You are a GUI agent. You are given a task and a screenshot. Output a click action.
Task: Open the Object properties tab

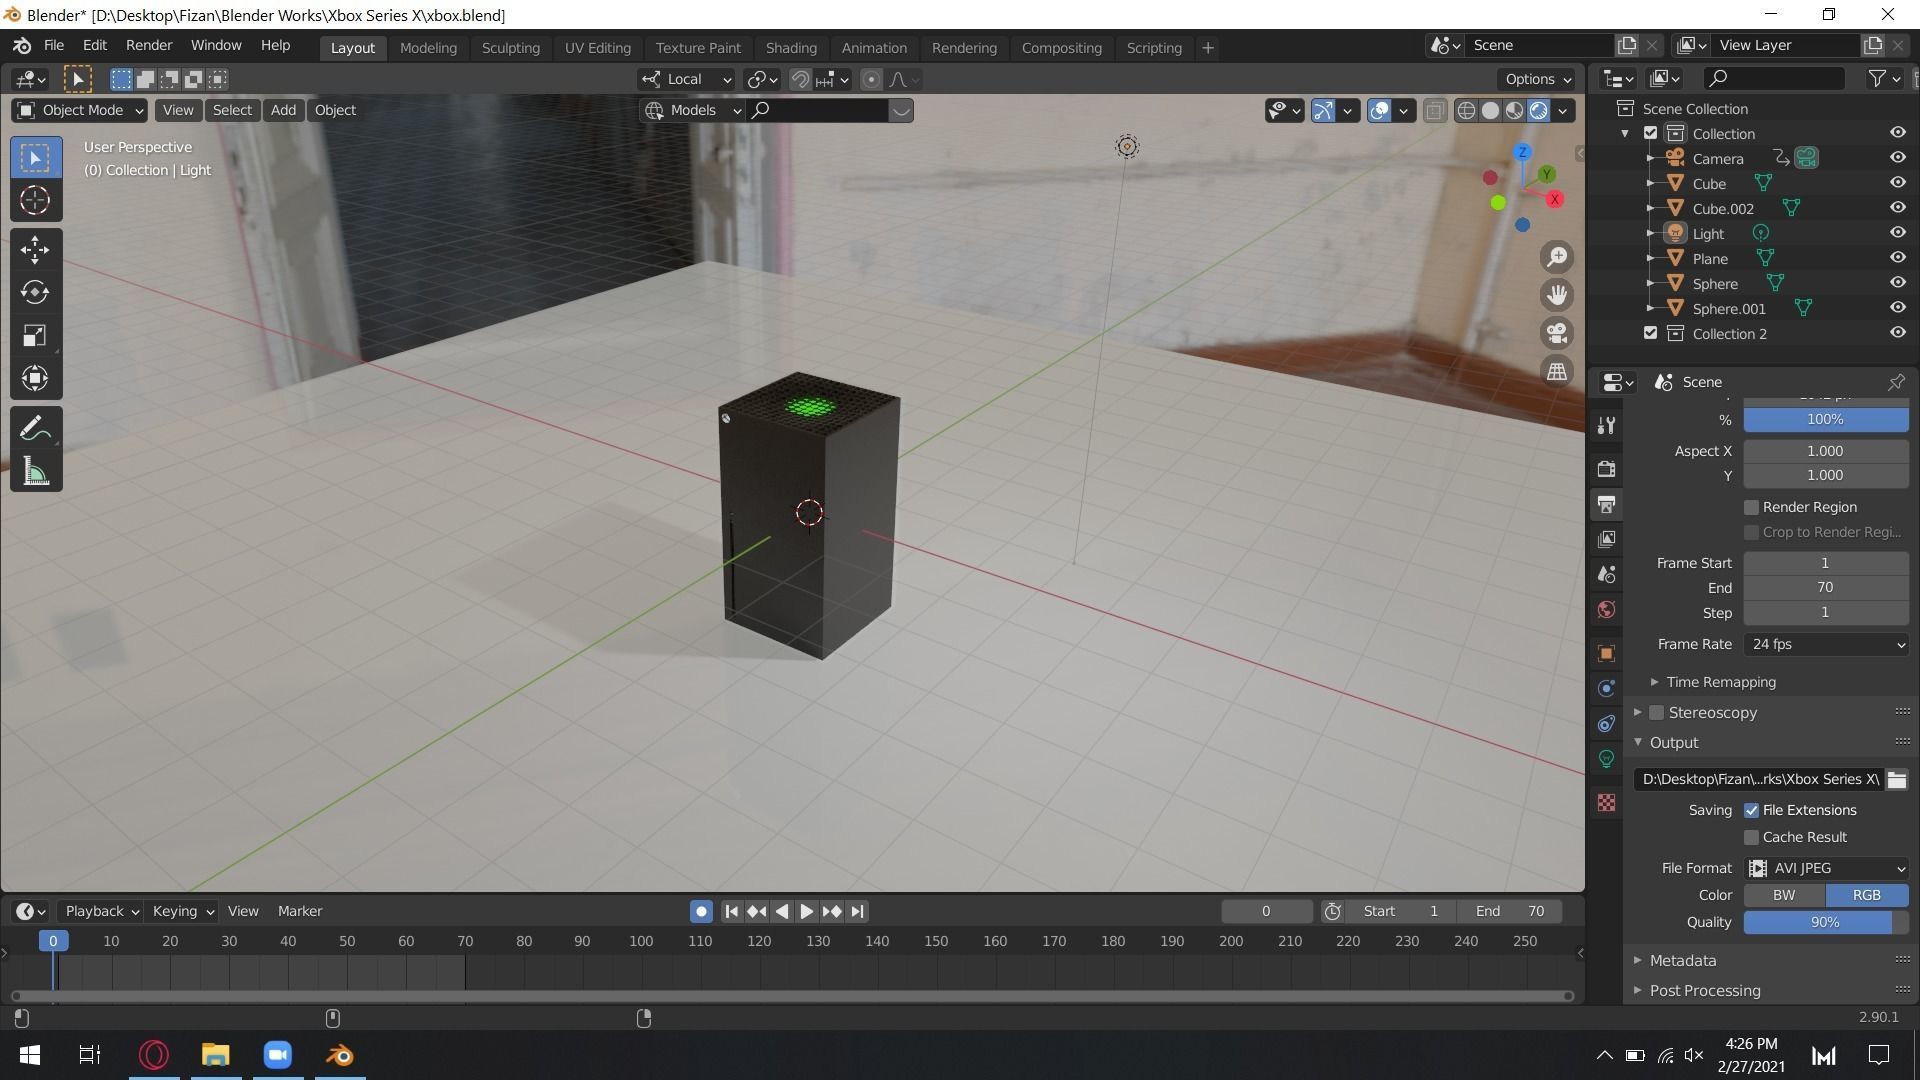[1606, 653]
